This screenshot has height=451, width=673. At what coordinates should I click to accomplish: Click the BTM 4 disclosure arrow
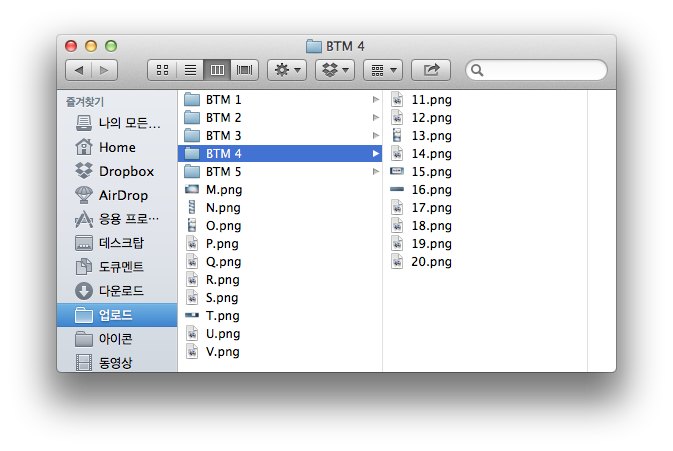(x=376, y=154)
